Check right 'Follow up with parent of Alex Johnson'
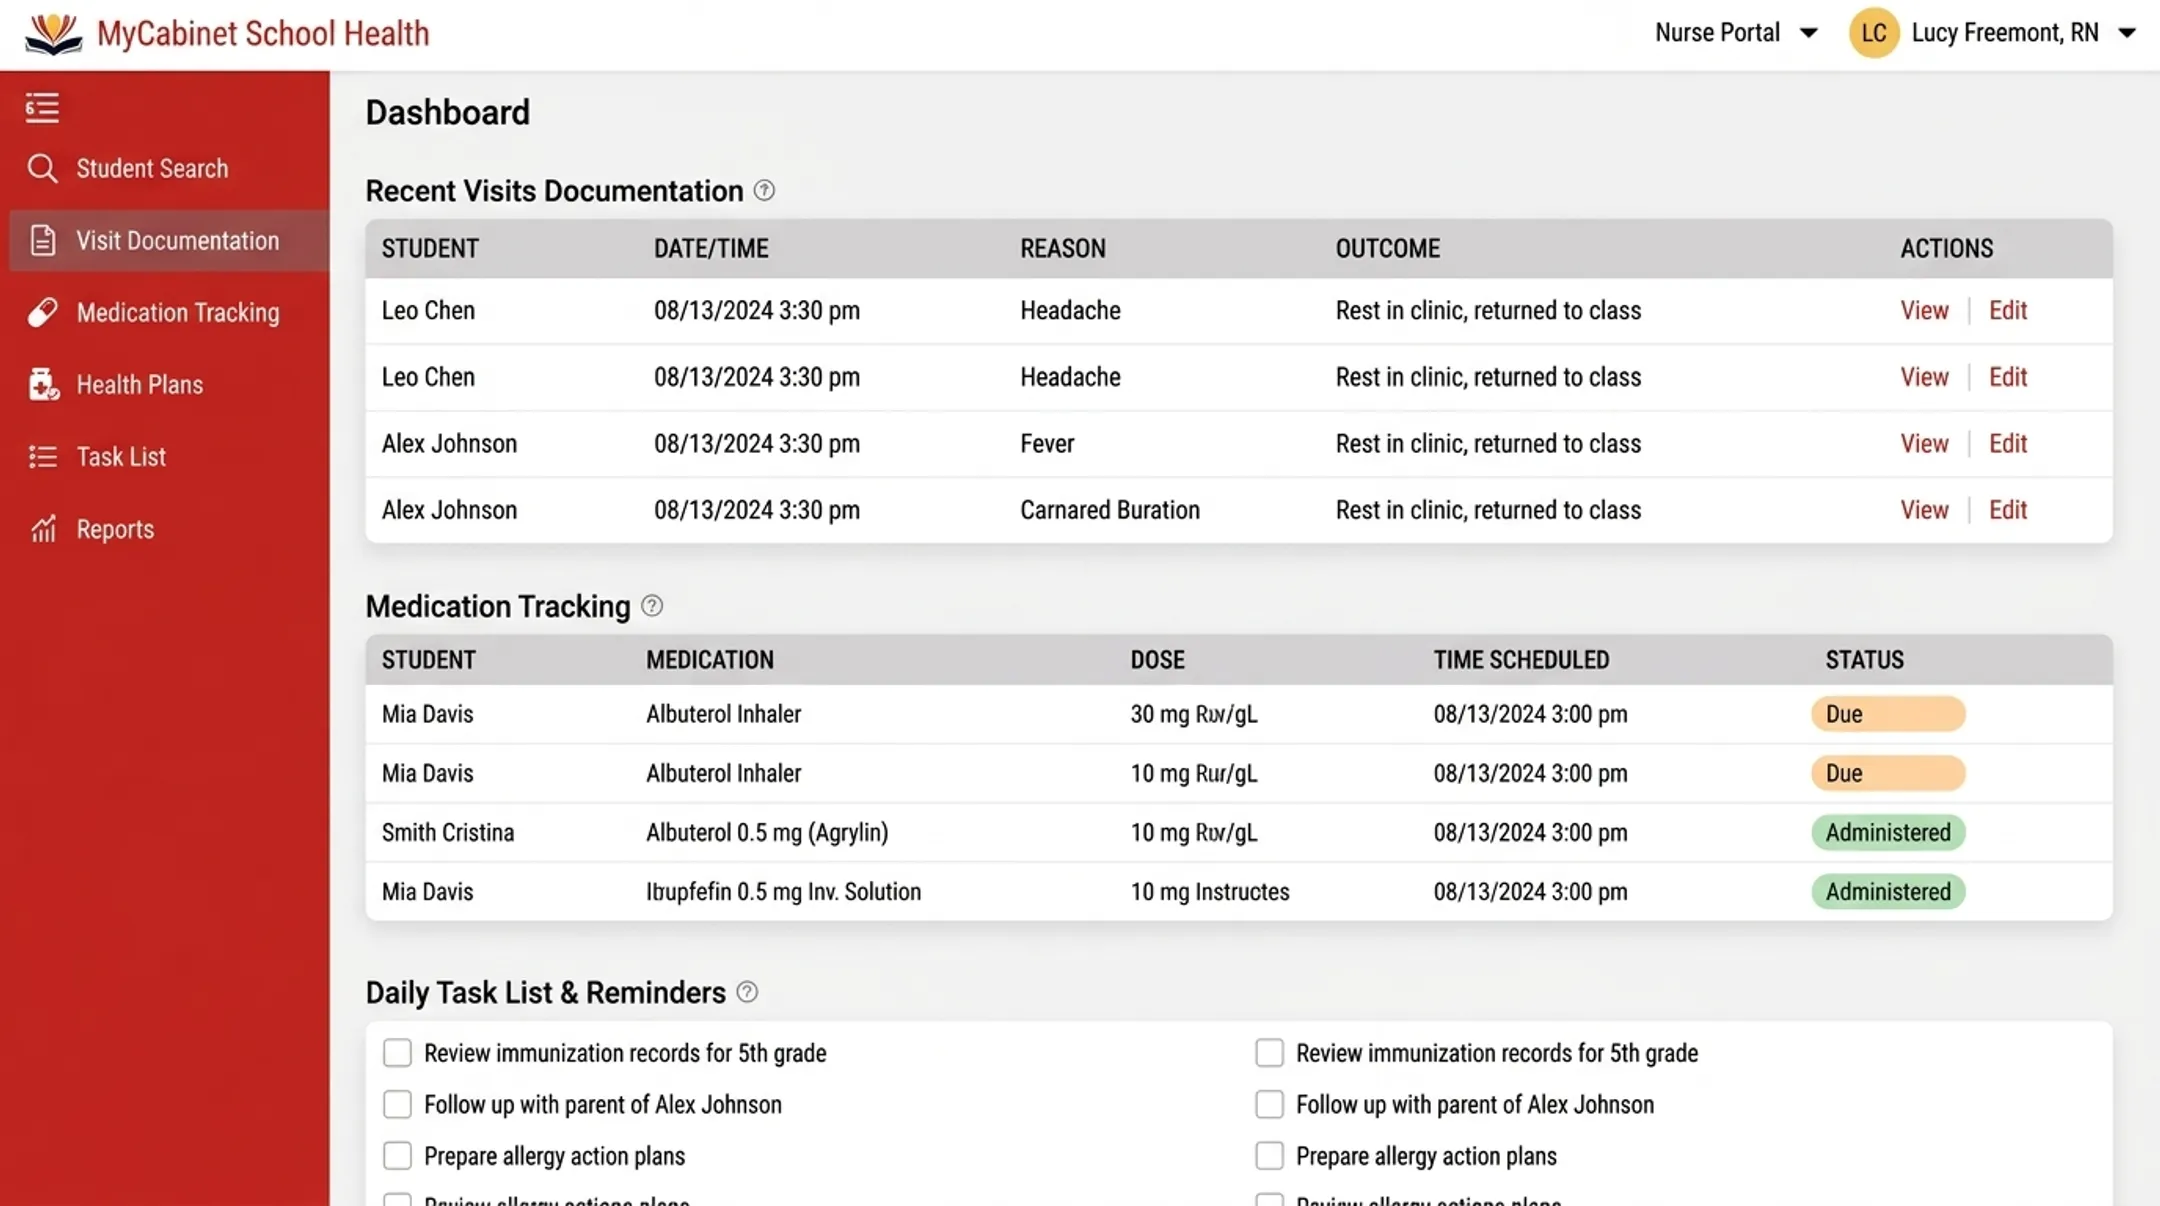Viewport: 2160px width, 1206px height. pyautogui.click(x=1269, y=1104)
